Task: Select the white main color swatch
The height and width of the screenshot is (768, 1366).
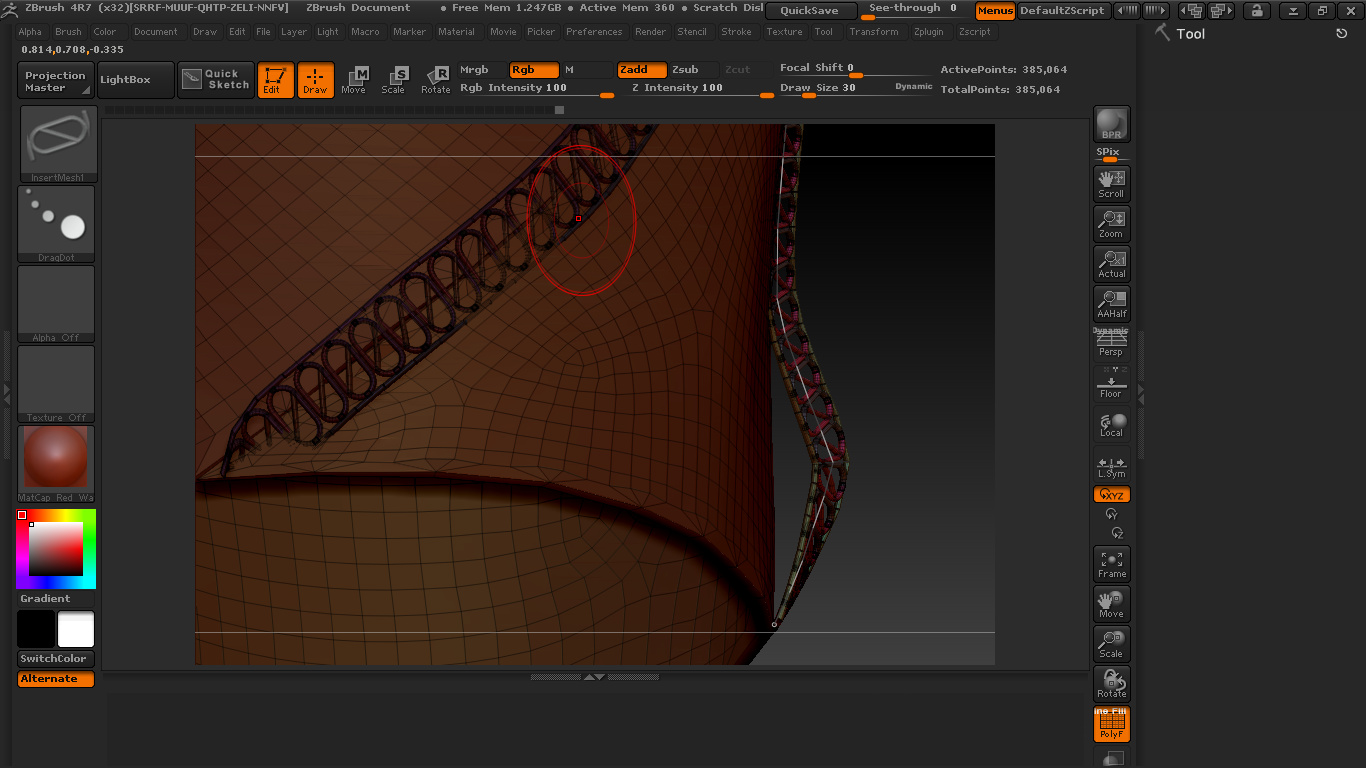Action: pos(76,629)
